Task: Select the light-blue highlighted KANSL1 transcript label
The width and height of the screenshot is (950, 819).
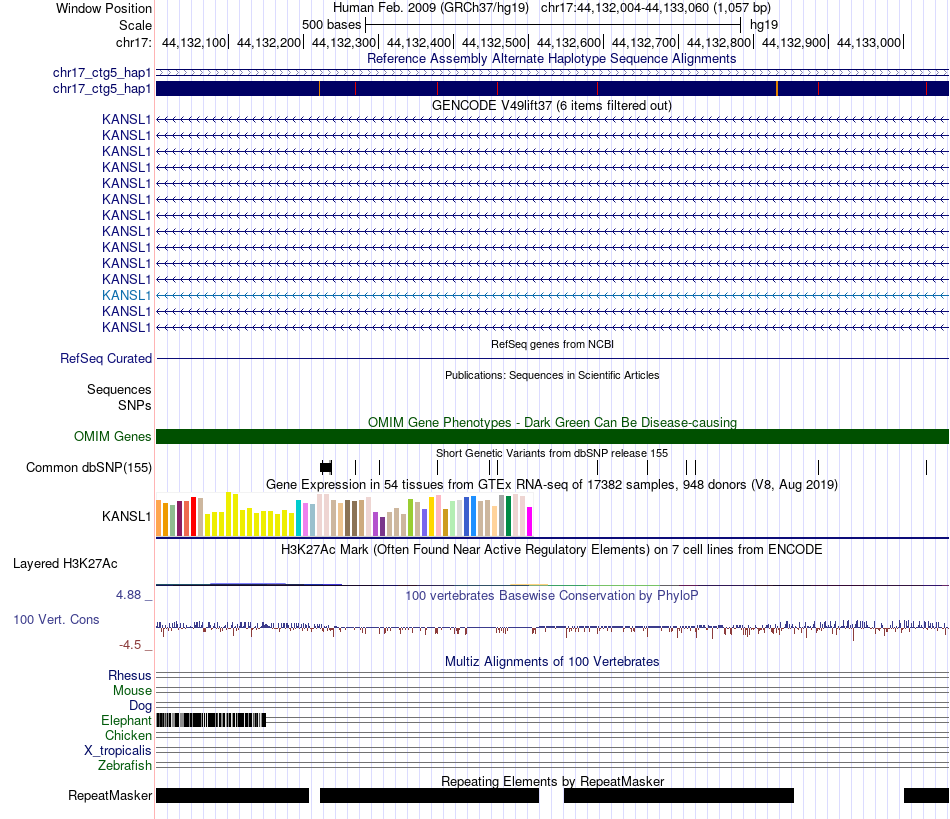Action: coord(126,296)
